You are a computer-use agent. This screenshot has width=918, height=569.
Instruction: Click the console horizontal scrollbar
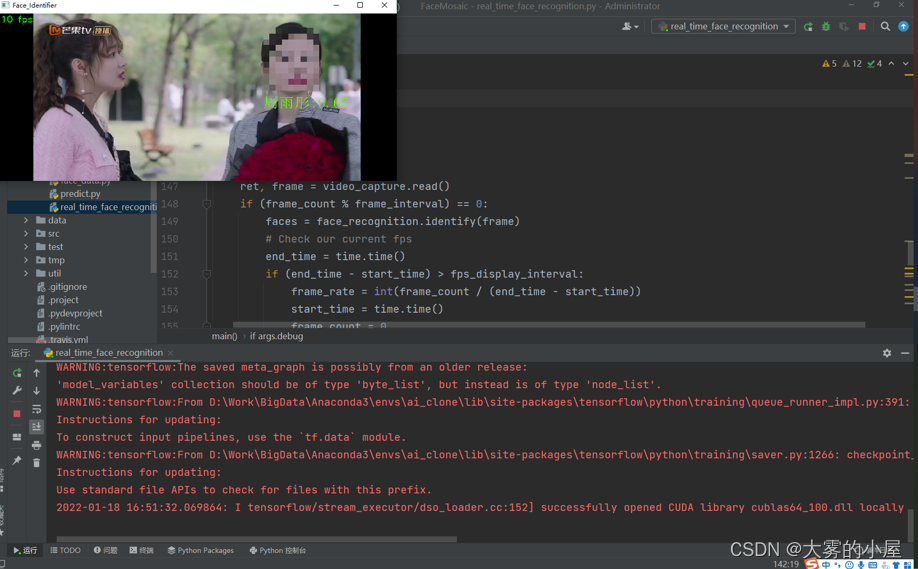click(256, 539)
